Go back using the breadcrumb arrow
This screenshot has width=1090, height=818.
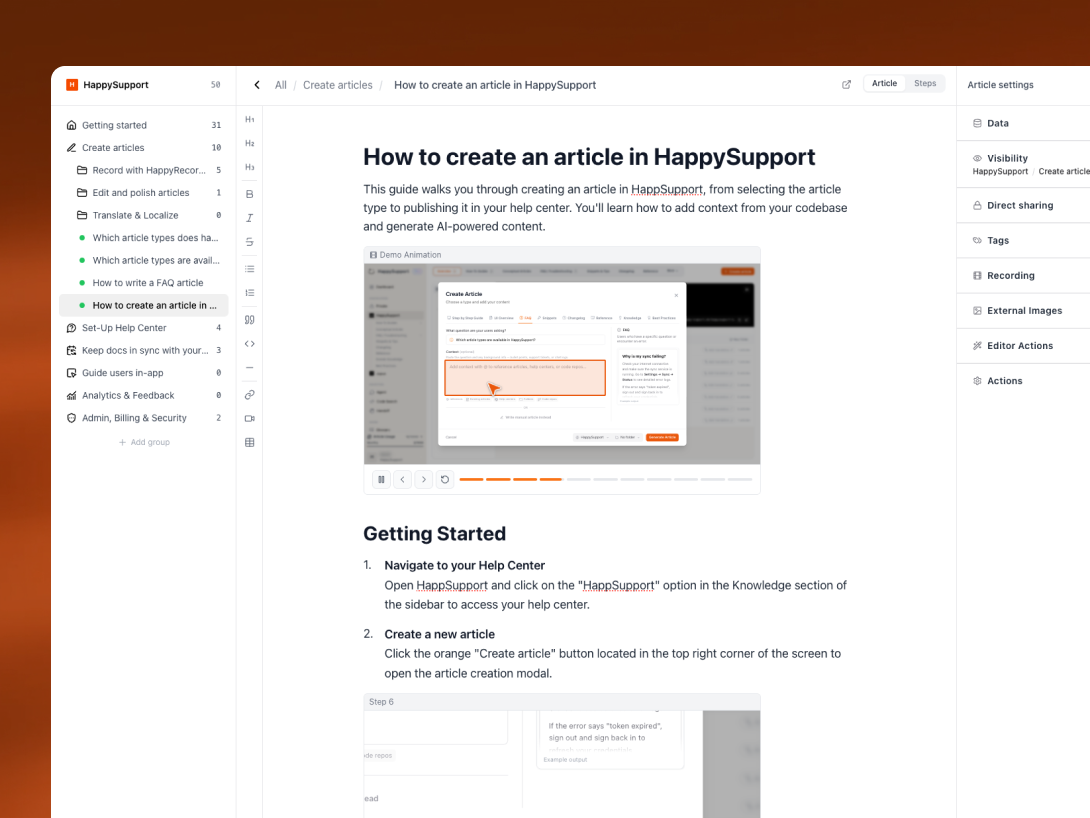[257, 85]
